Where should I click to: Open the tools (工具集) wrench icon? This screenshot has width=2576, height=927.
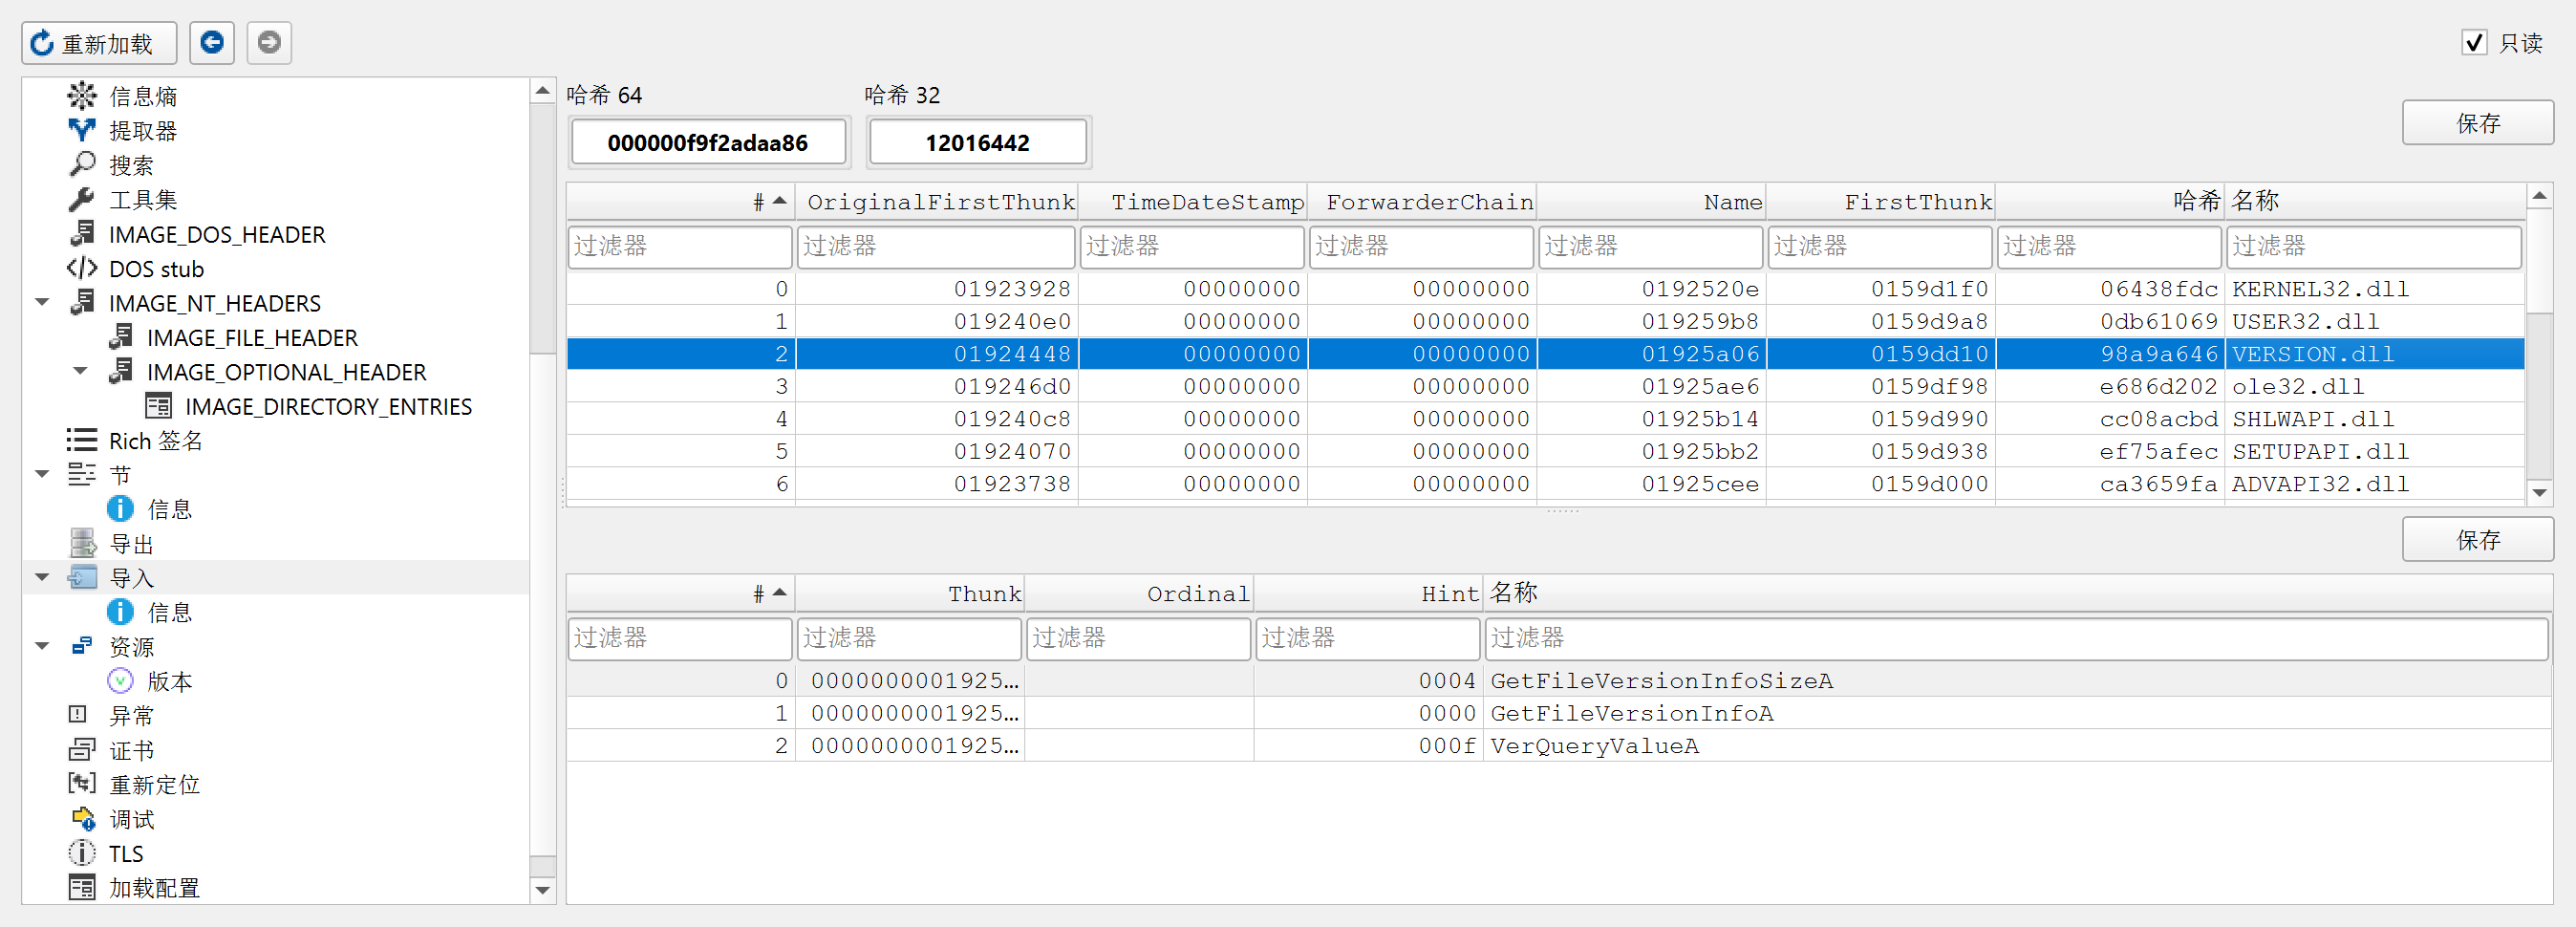click(x=81, y=199)
